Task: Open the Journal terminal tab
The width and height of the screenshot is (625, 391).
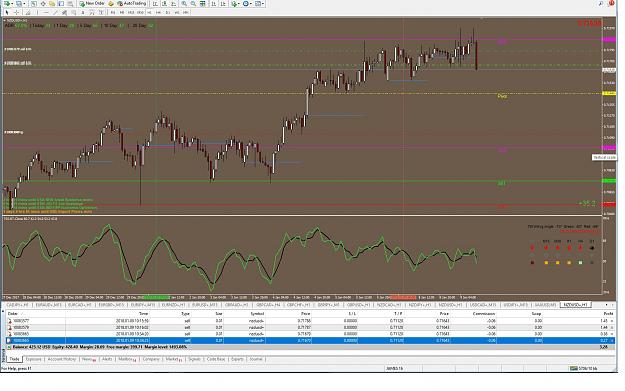Action: click(256, 359)
